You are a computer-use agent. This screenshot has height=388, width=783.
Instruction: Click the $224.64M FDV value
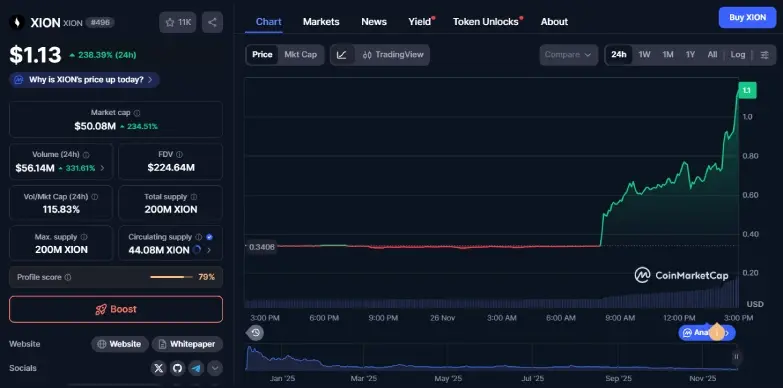coord(171,168)
